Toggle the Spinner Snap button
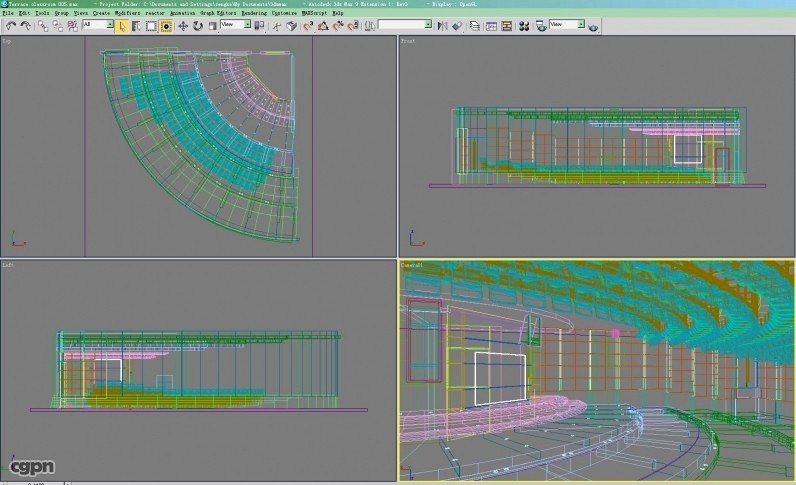 tap(353, 25)
